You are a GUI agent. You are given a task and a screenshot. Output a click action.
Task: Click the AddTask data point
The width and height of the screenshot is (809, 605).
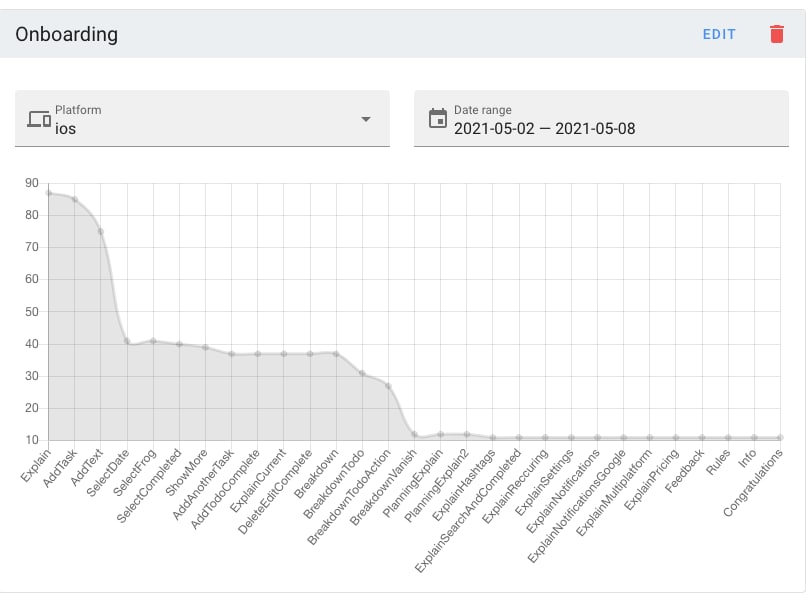(x=75, y=199)
